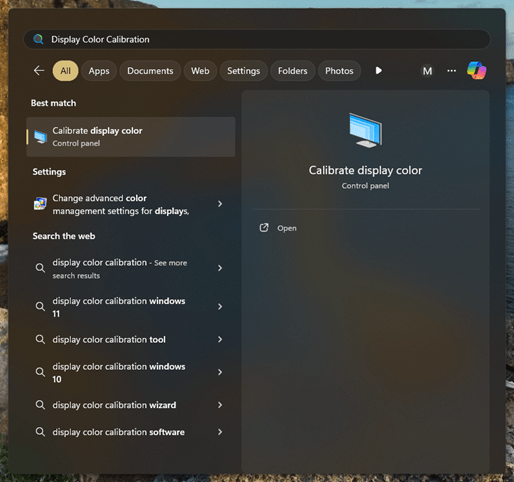Show more filter categories arrow
This screenshot has width=514, height=482.
pyautogui.click(x=379, y=71)
